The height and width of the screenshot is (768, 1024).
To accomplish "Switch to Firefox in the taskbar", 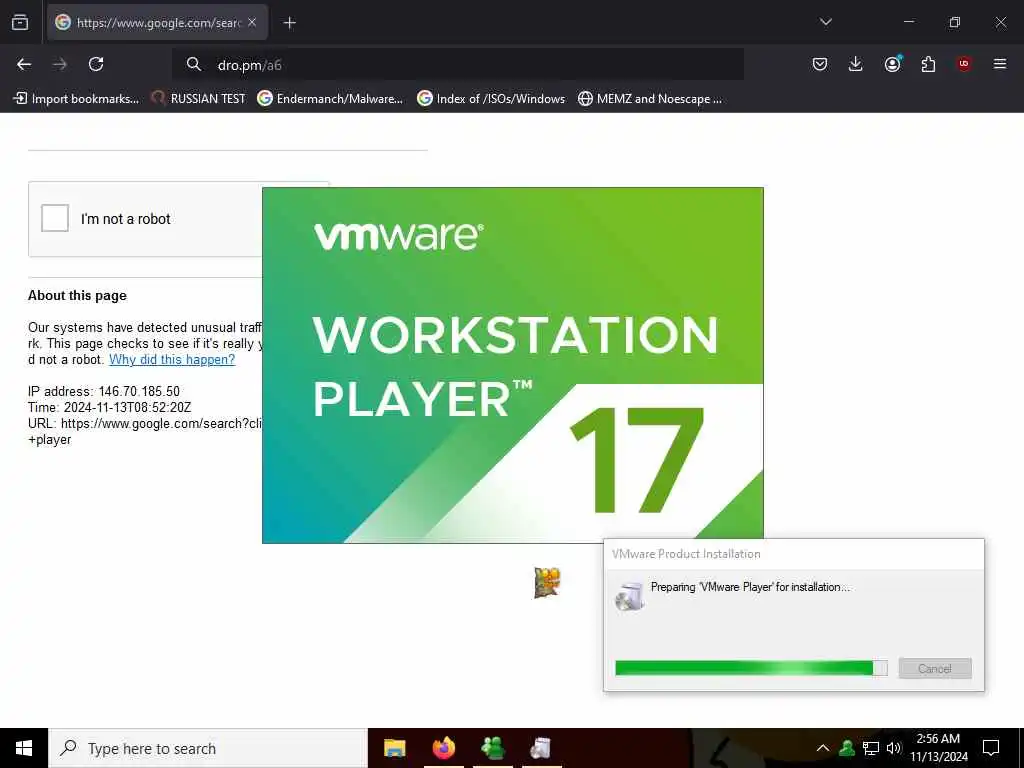I will coord(443,748).
